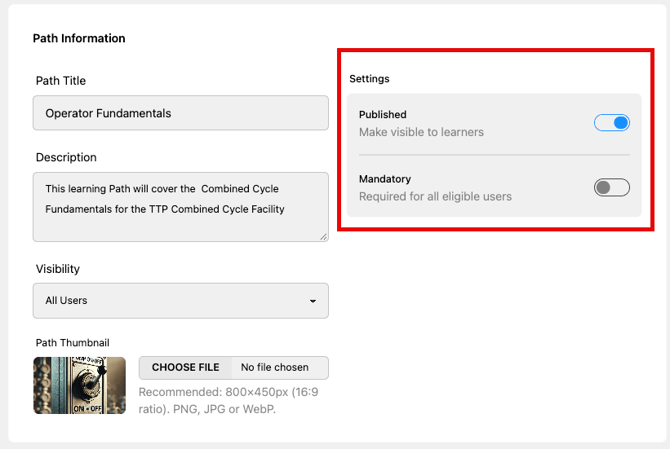
Task: Toggle the Published switch off
Action: [611, 123]
